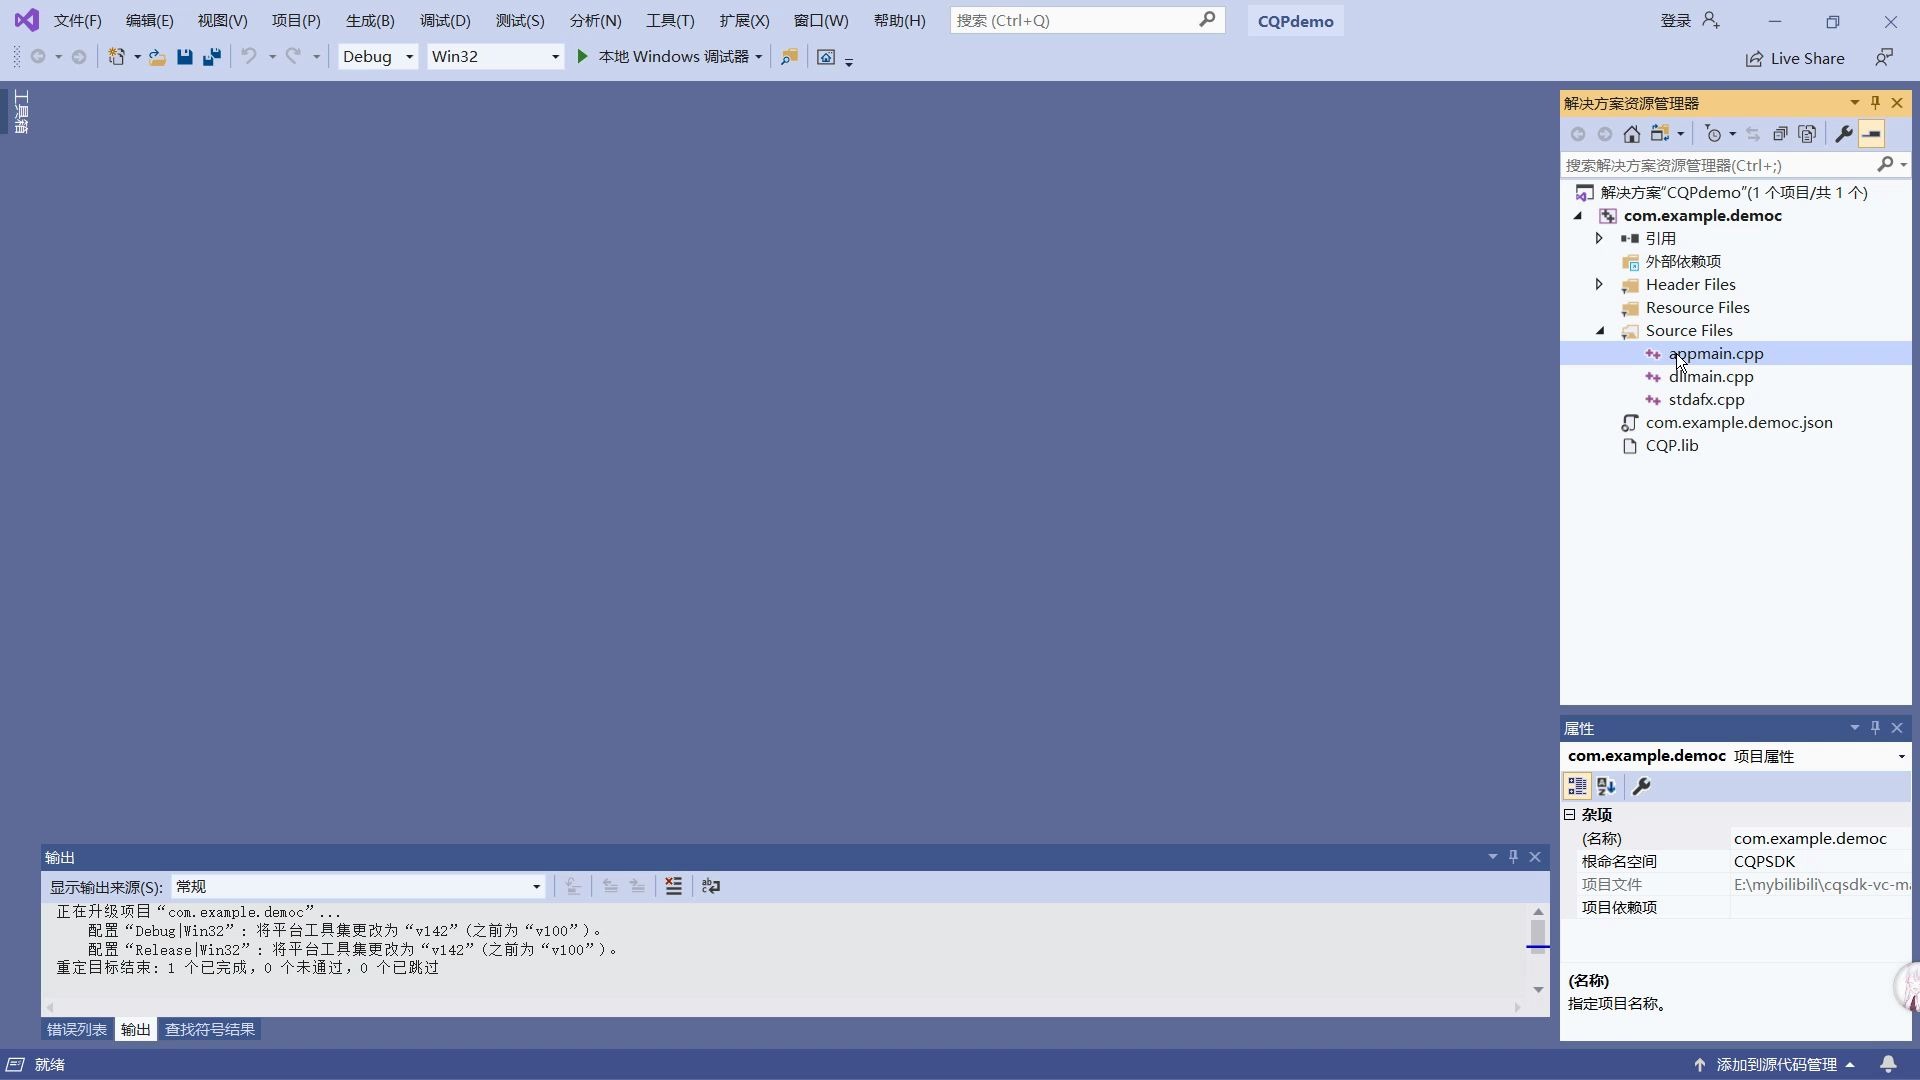The image size is (1920, 1080).
Task: Switch to the 错误列表 tab
Action: [77, 1030]
